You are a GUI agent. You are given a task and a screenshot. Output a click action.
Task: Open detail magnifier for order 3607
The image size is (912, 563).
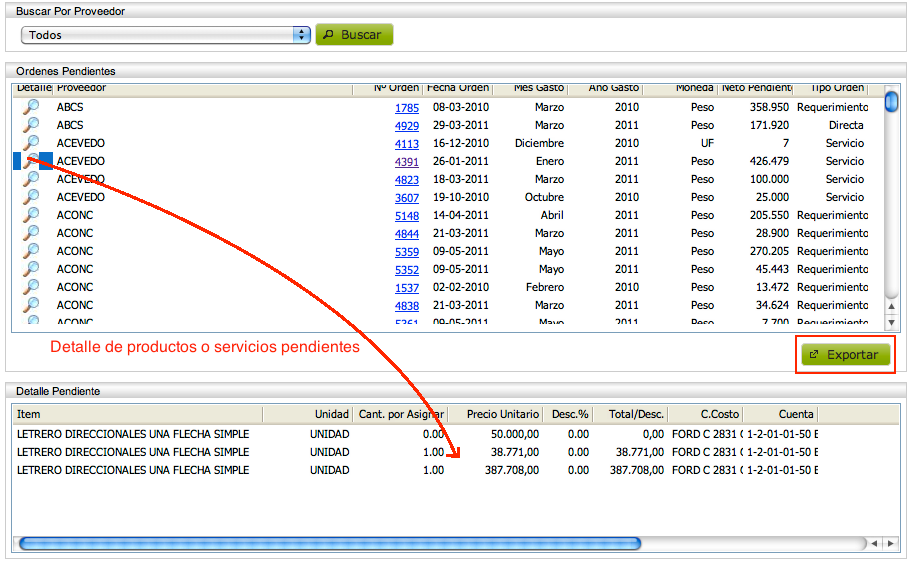[x=31, y=197]
